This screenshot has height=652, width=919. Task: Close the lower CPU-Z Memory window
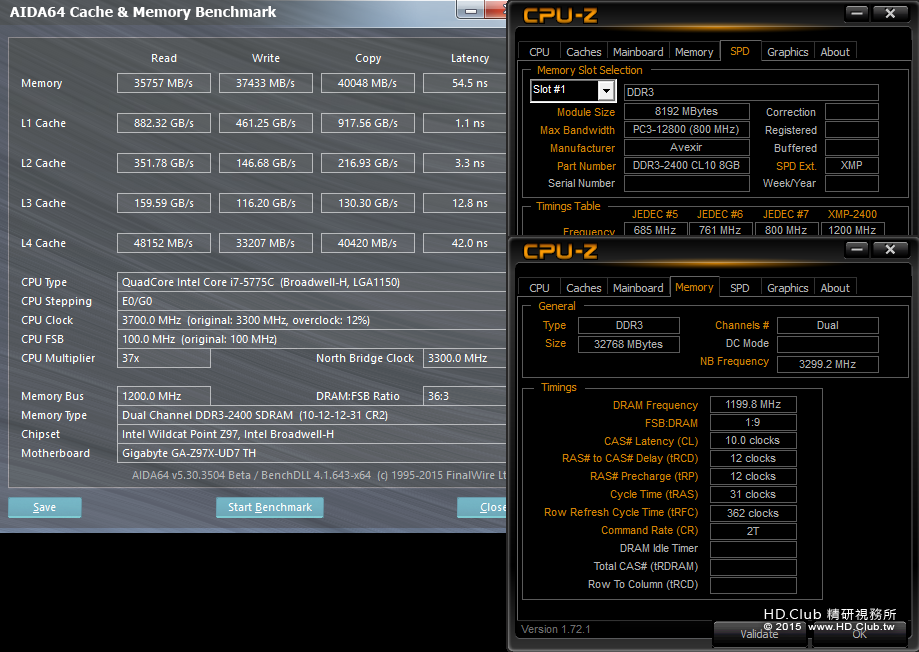tap(890, 250)
